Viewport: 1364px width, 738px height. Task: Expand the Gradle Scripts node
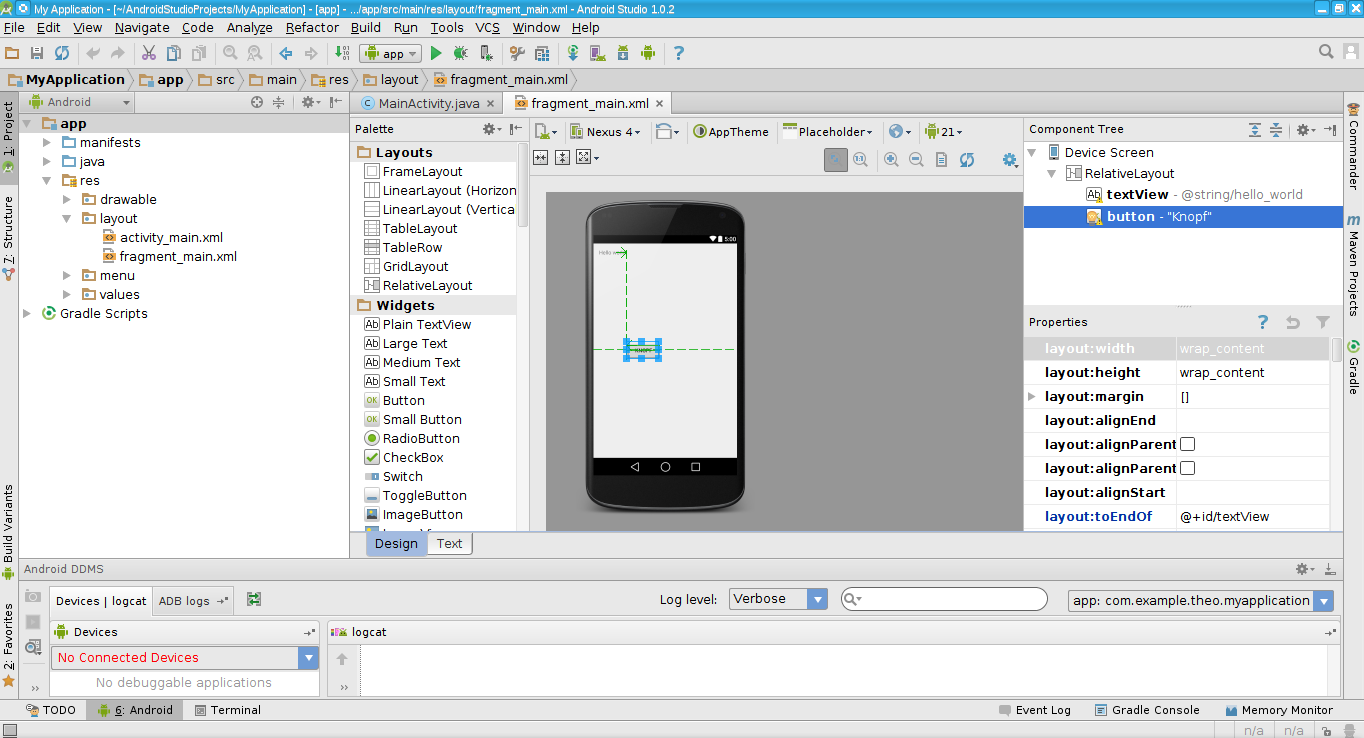click(28, 314)
